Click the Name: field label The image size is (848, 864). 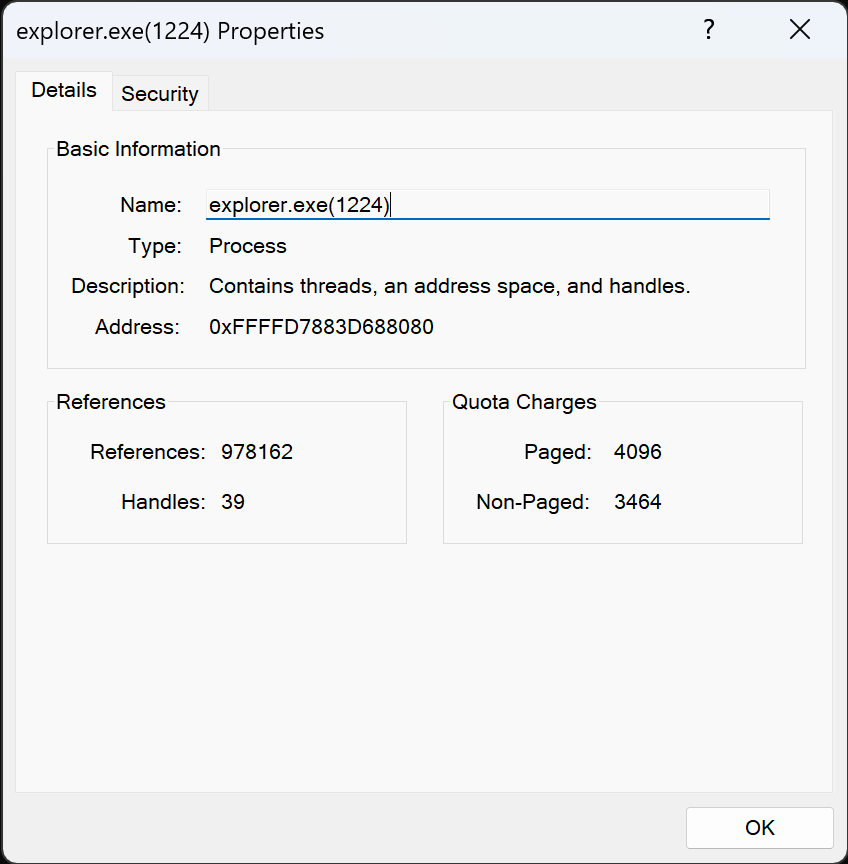pyautogui.click(x=151, y=205)
